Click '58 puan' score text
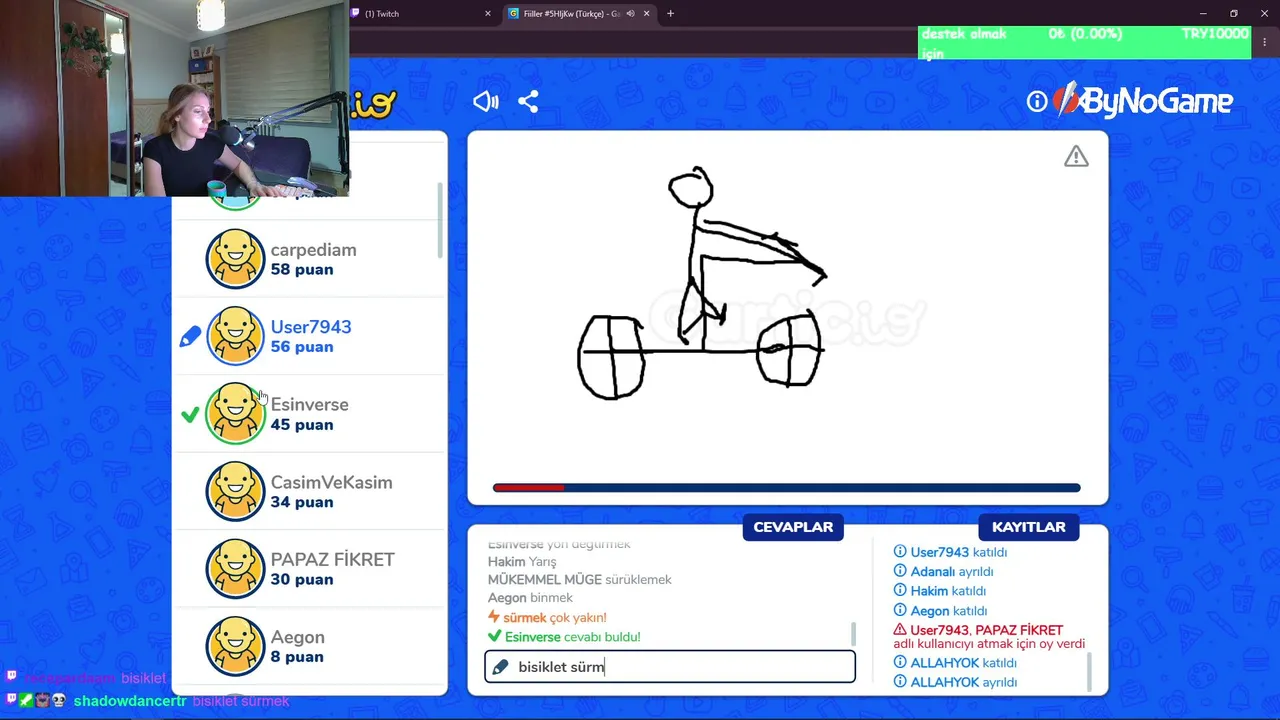Image resolution: width=1280 pixels, height=720 pixels. pos(302,270)
